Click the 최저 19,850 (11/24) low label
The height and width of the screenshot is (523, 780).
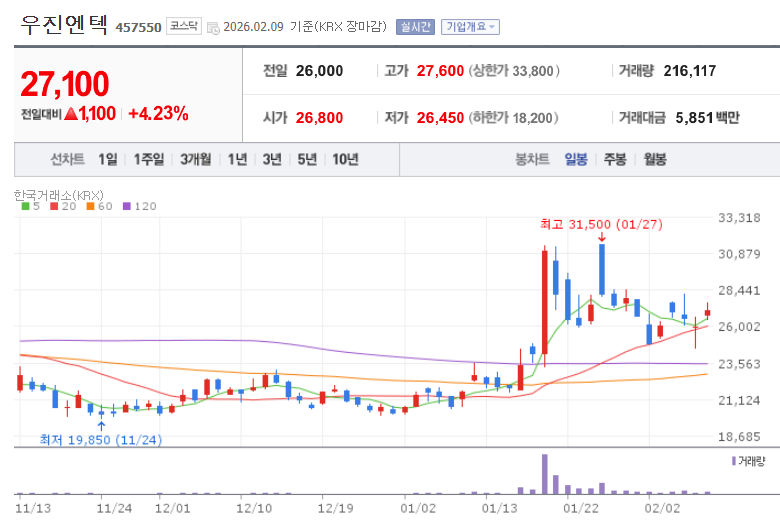click(101, 440)
